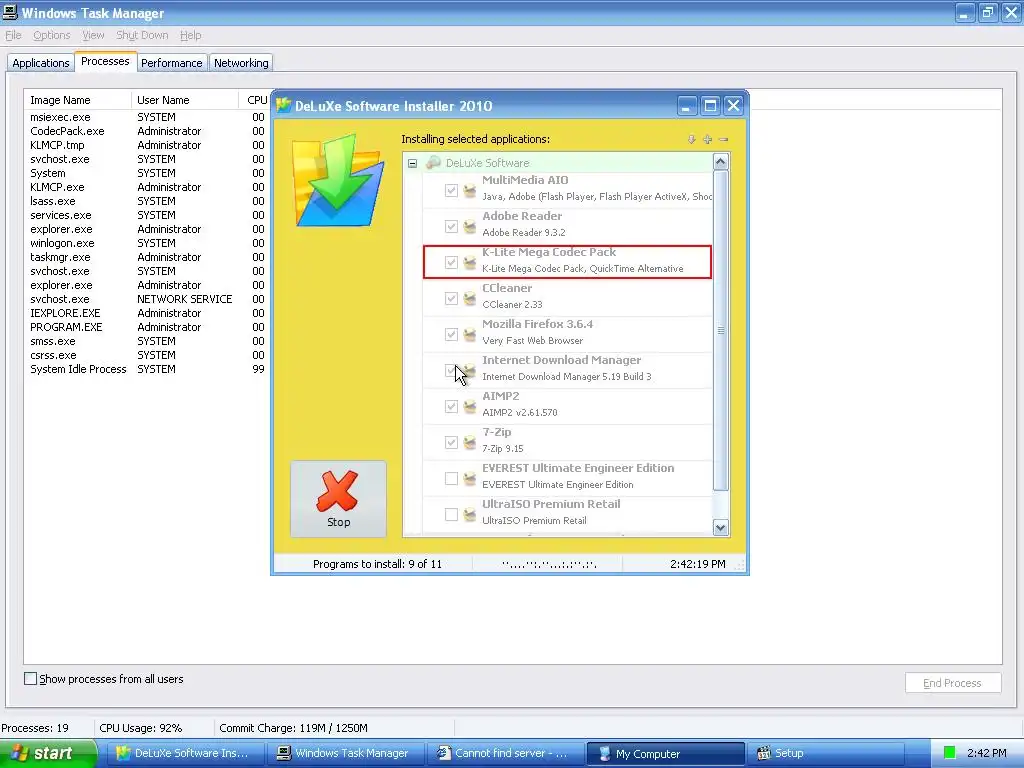Open the Setup window from the taskbar
This screenshot has height=768, width=1024.
tap(826, 753)
